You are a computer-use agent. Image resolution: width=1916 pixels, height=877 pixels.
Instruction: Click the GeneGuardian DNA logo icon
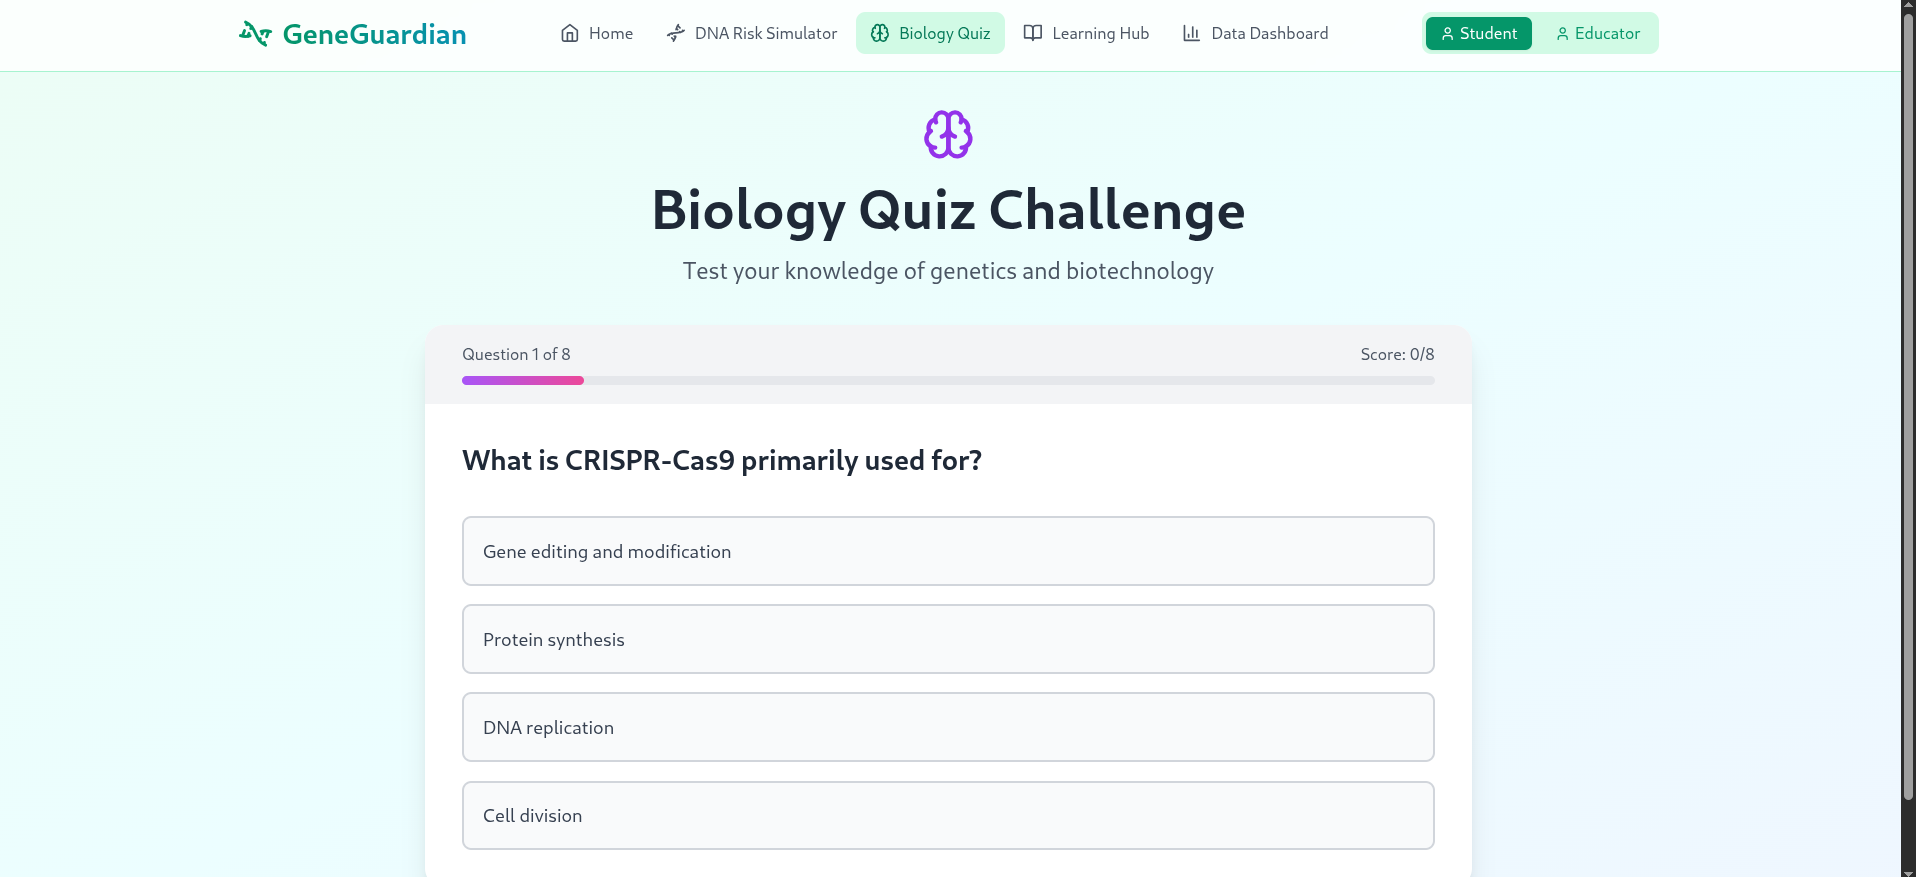(x=255, y=34)
